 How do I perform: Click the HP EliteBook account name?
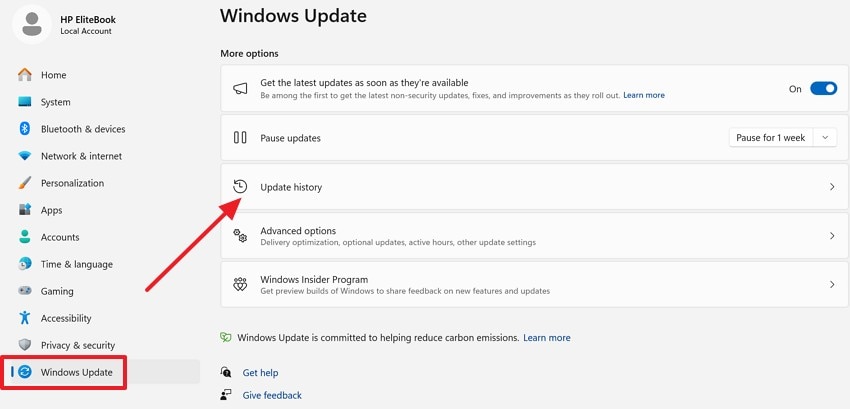(88, 20)
